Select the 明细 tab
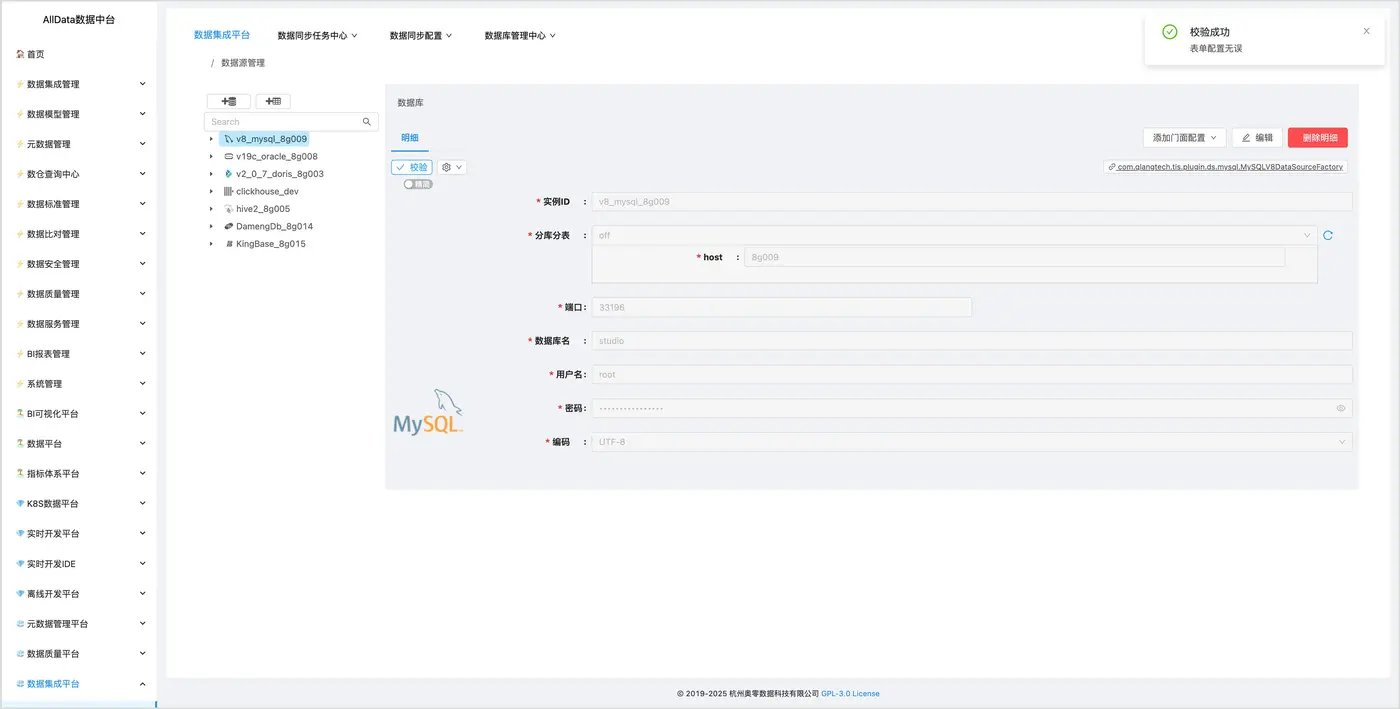 (x=410, y=138)
